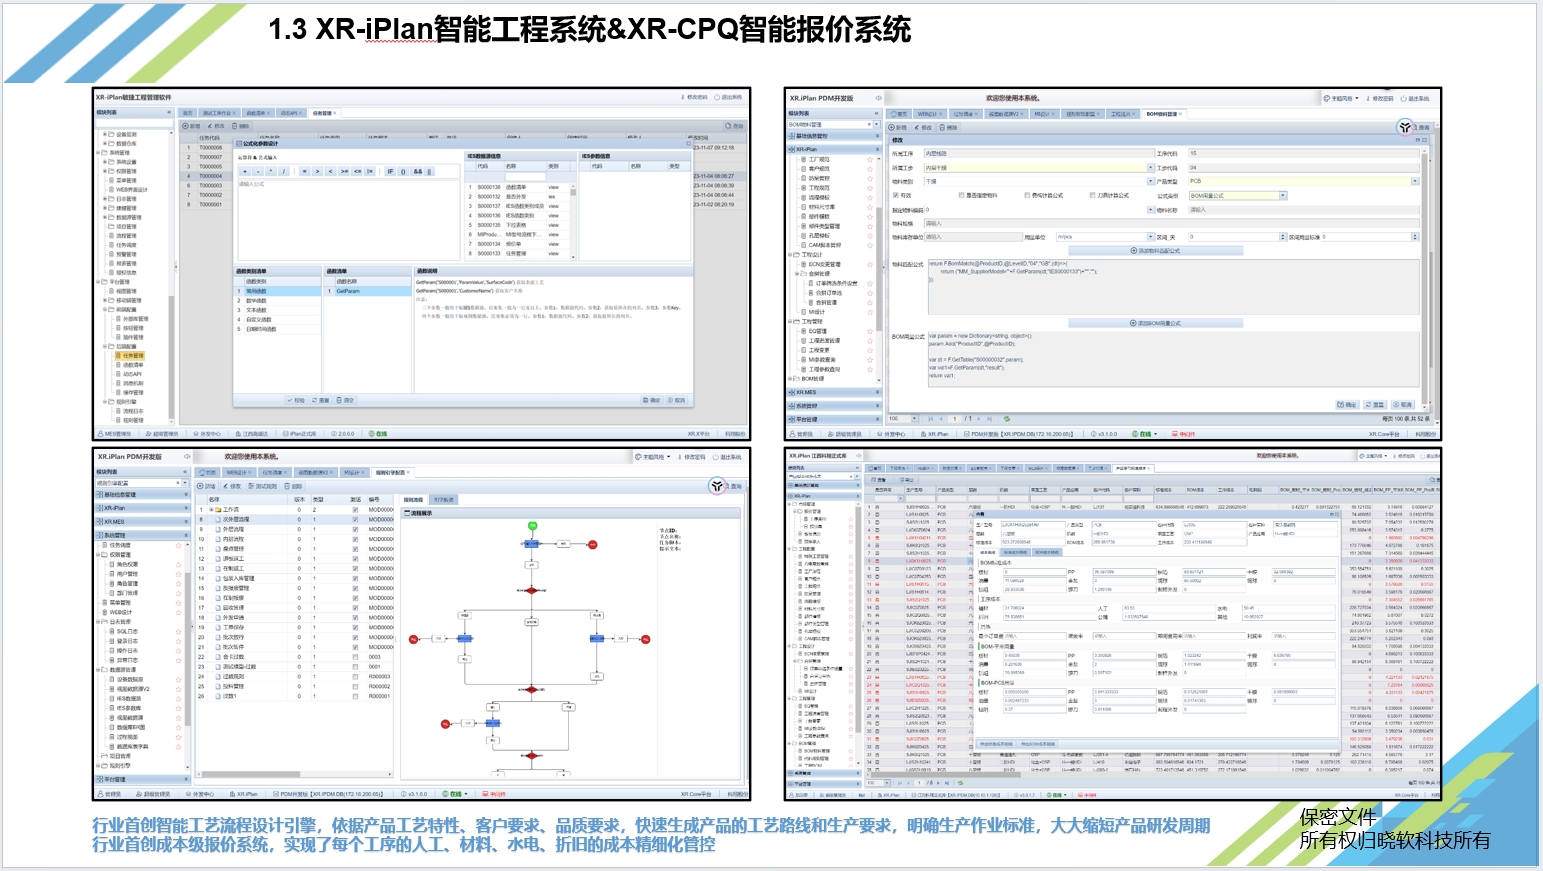The width and height of the screenshot is (1543, 871).
Task: Select 数学函数 row in 函数类别清单
Action: (277, 301)
